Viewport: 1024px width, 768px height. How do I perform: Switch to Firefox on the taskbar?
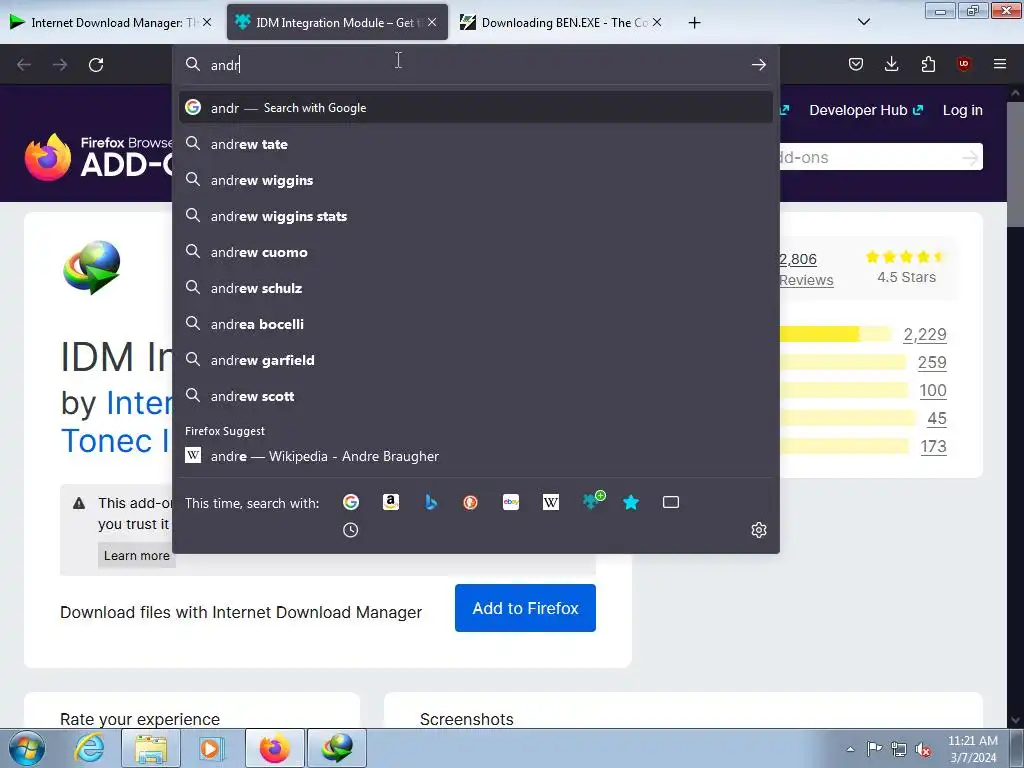[x=274, y=748]
